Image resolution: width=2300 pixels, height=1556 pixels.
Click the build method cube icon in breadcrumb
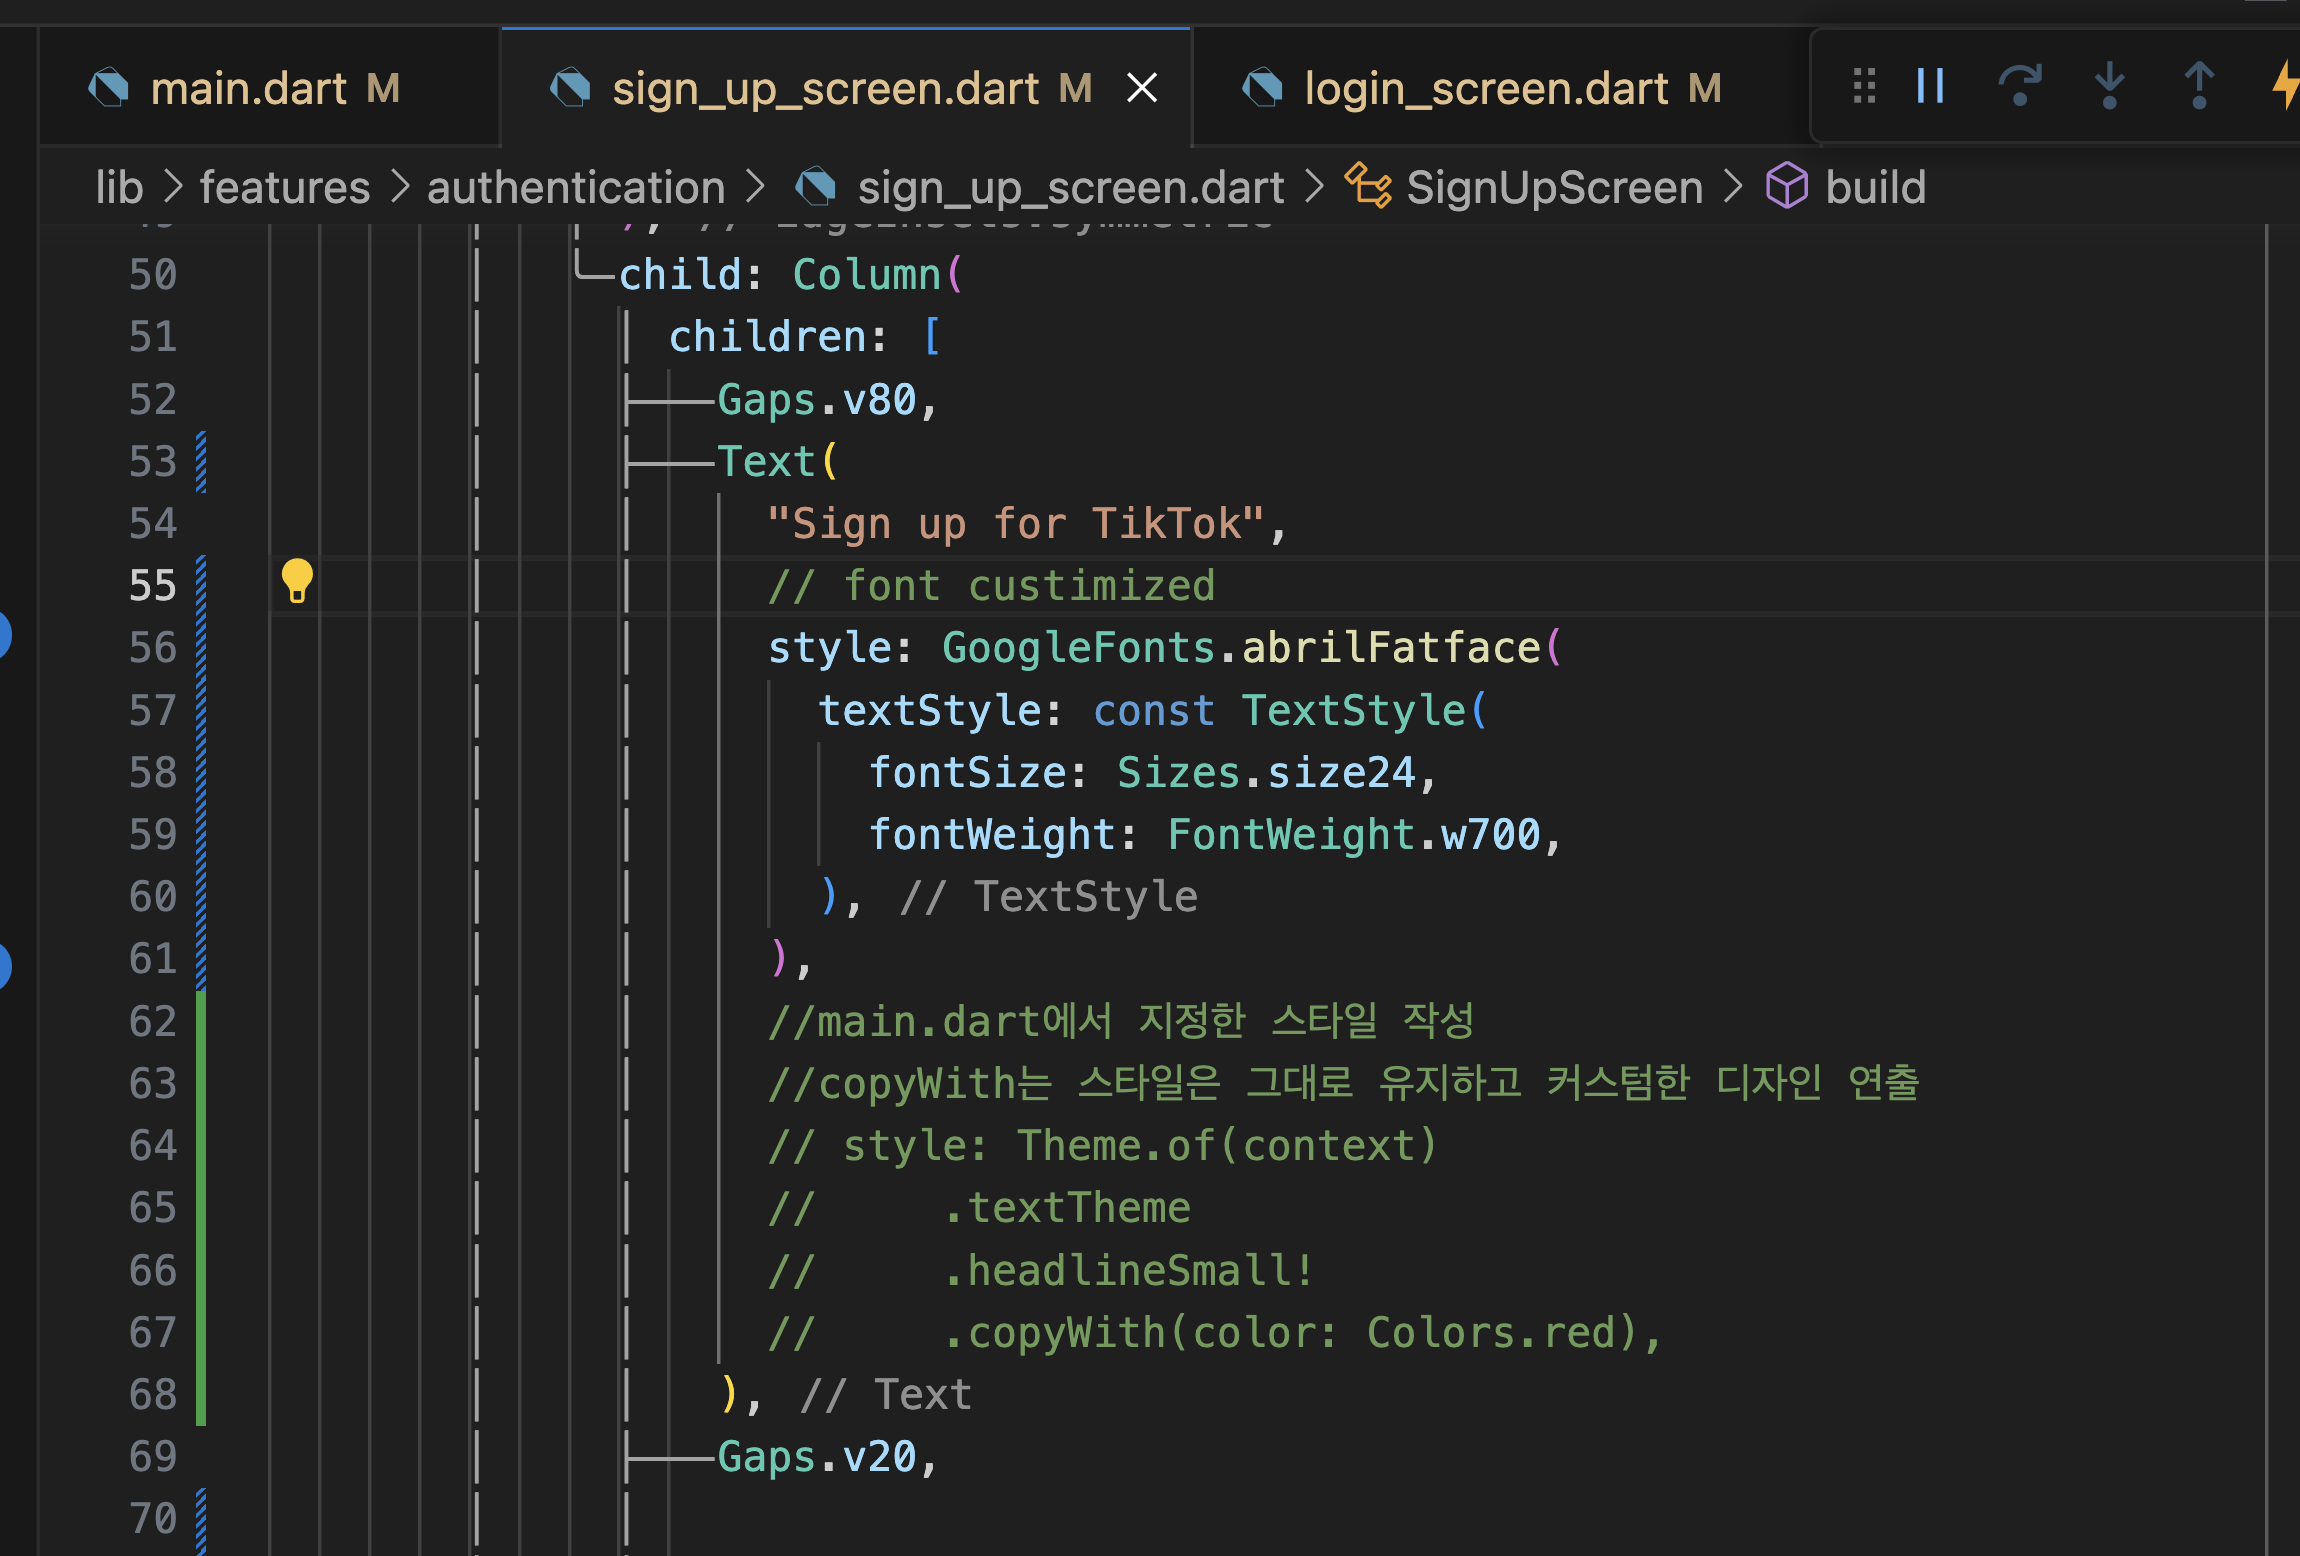[1786, 187]
